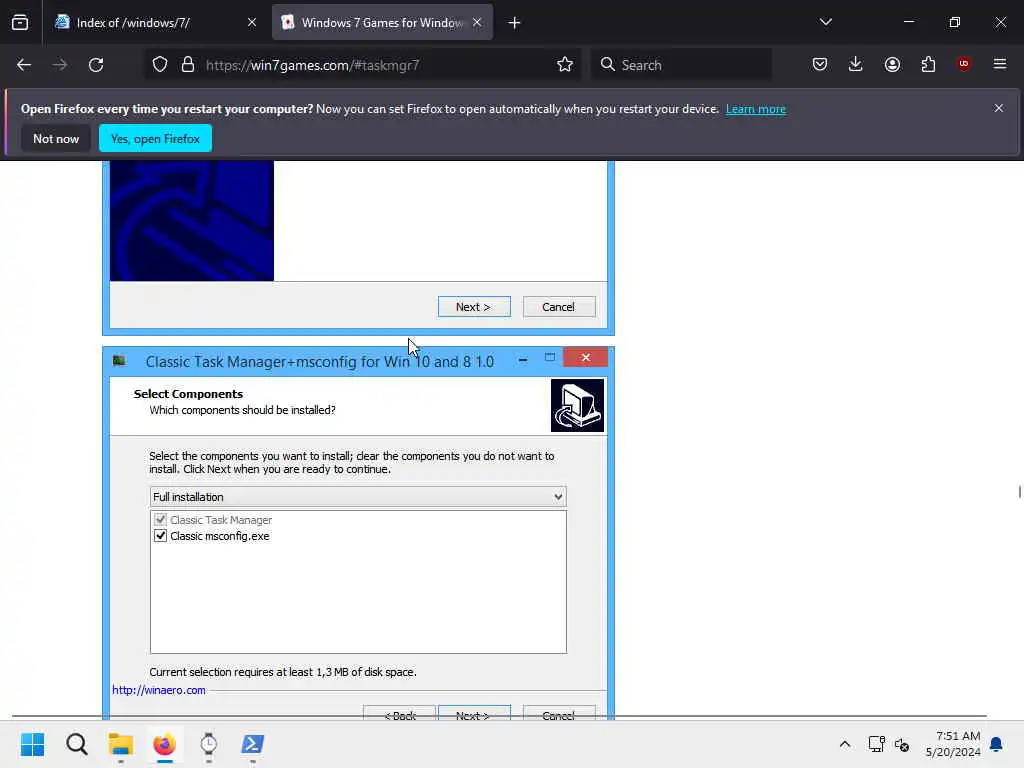Screen dimensions: 1024x768
Task: Reload the current page
Action: tap(96, 65)
